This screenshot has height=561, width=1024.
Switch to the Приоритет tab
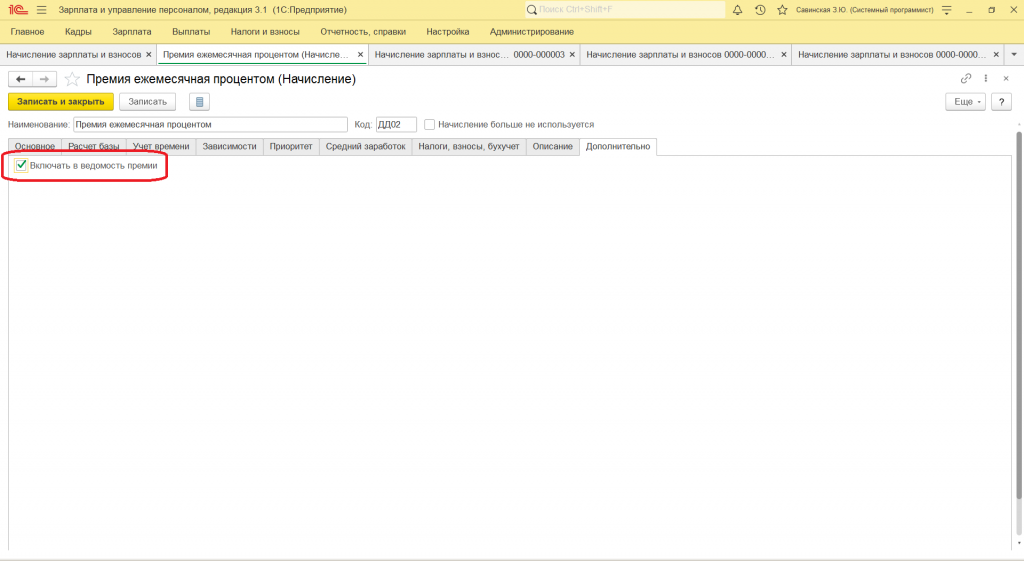pyautogui.click(x=291, y=146)
